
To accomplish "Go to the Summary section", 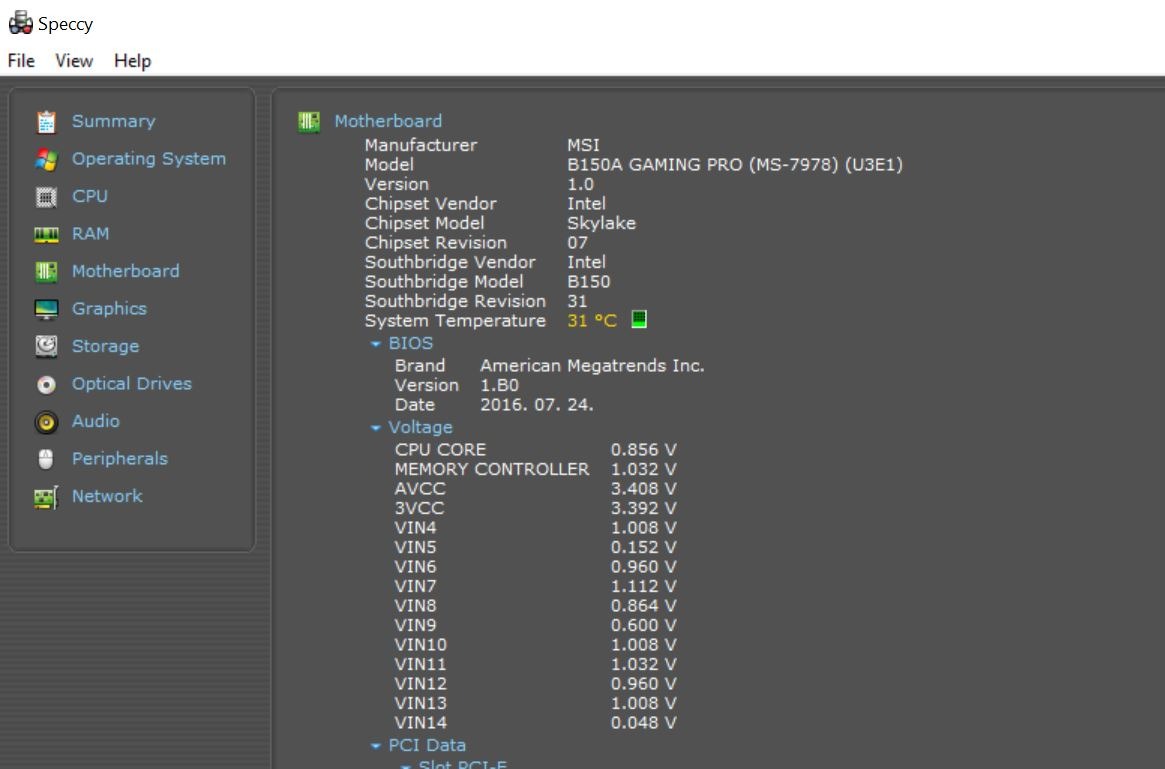I will (113, 121).
